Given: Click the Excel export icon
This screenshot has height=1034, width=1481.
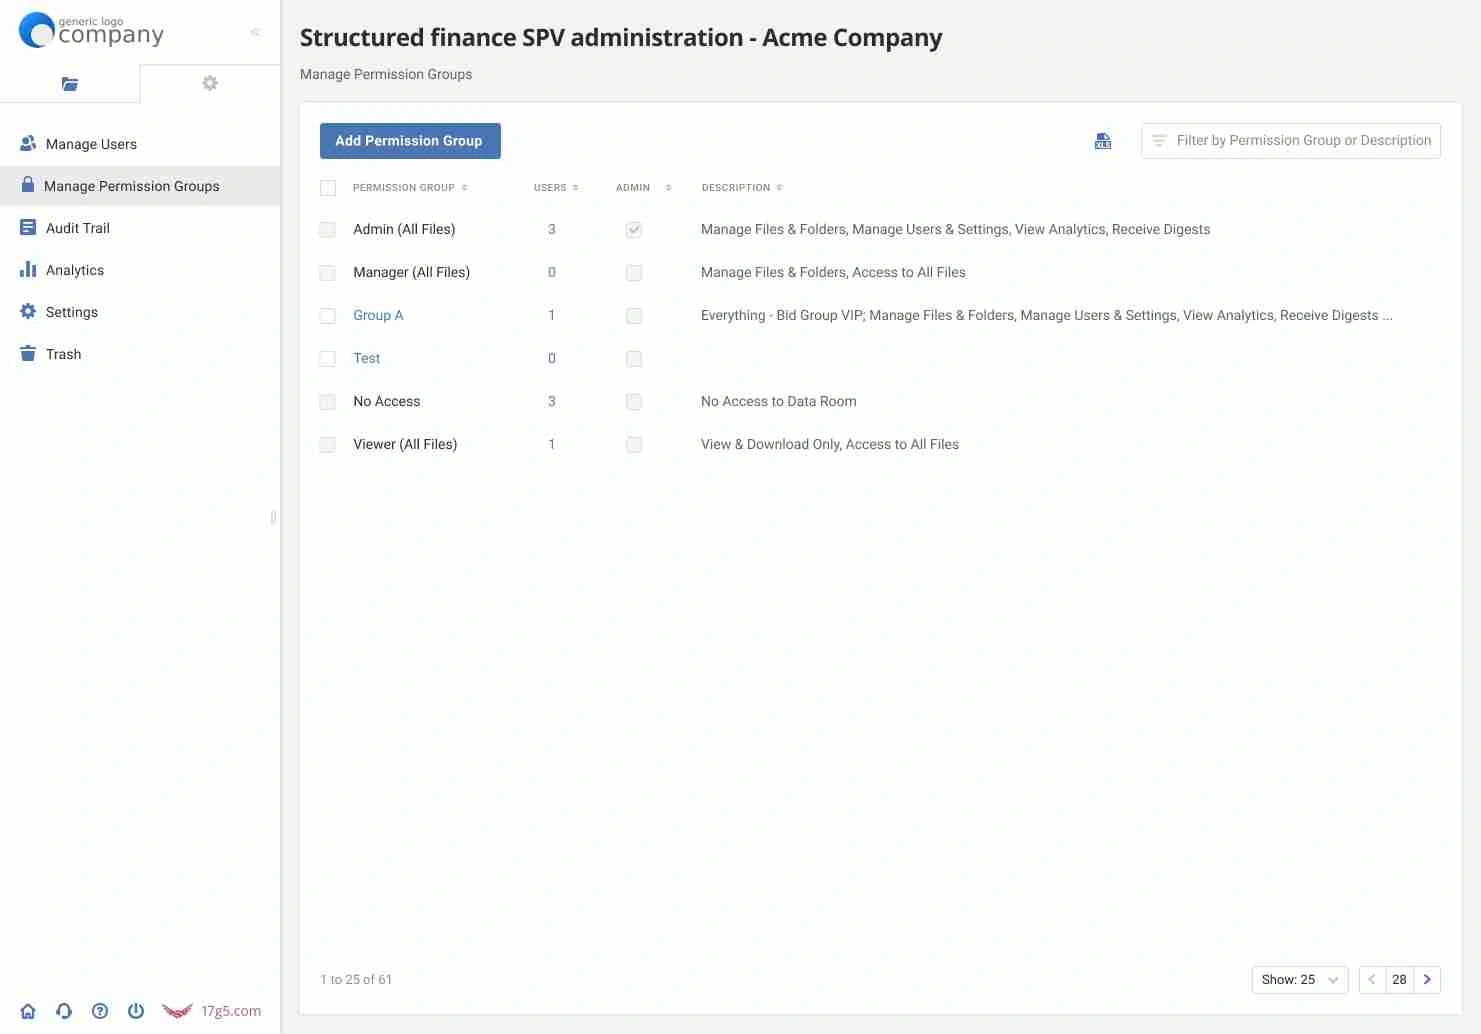Looking at the screenshot, I should click(1103, 141).
